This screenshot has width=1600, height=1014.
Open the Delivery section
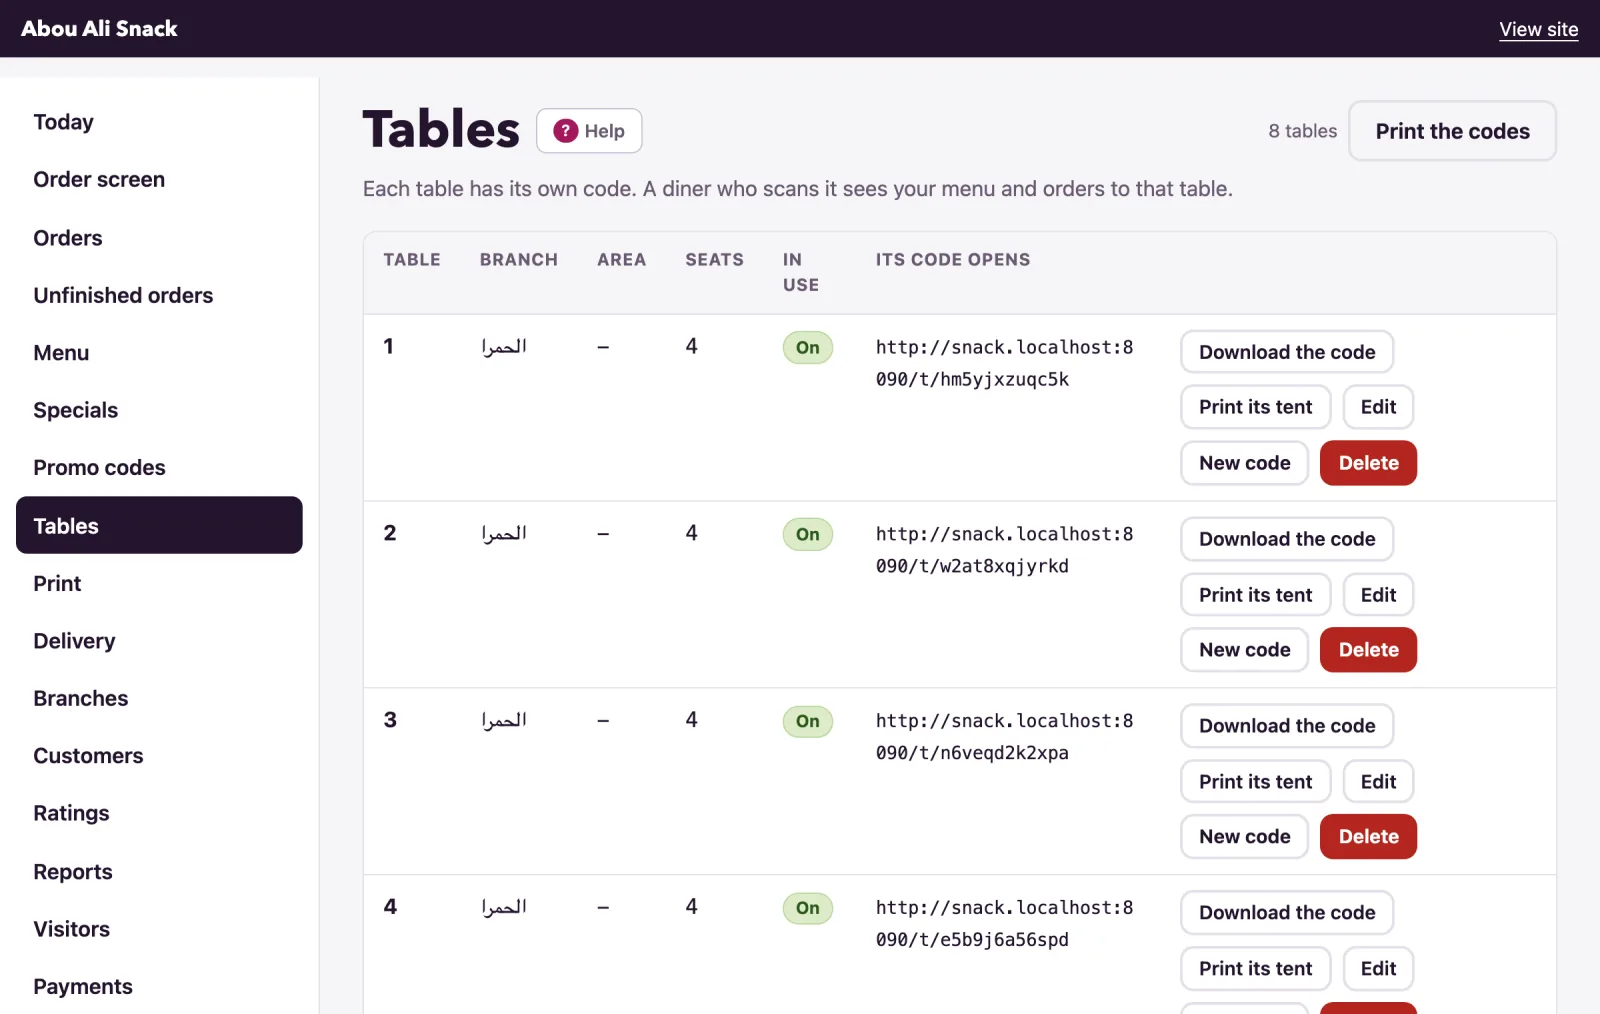[x=159, y=641]
